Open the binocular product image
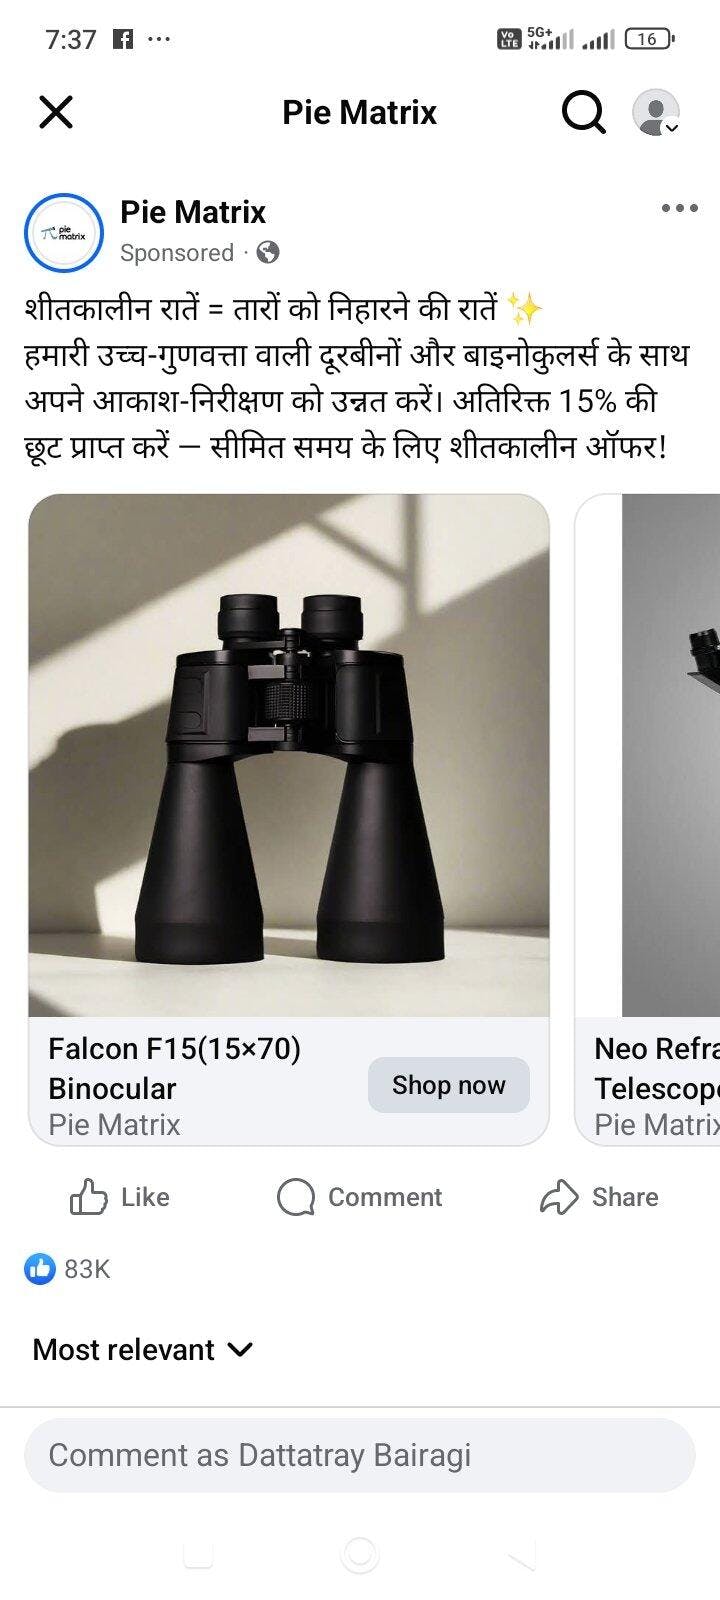The height and width of the screenshot is (1600, 720). pos(289,755)
